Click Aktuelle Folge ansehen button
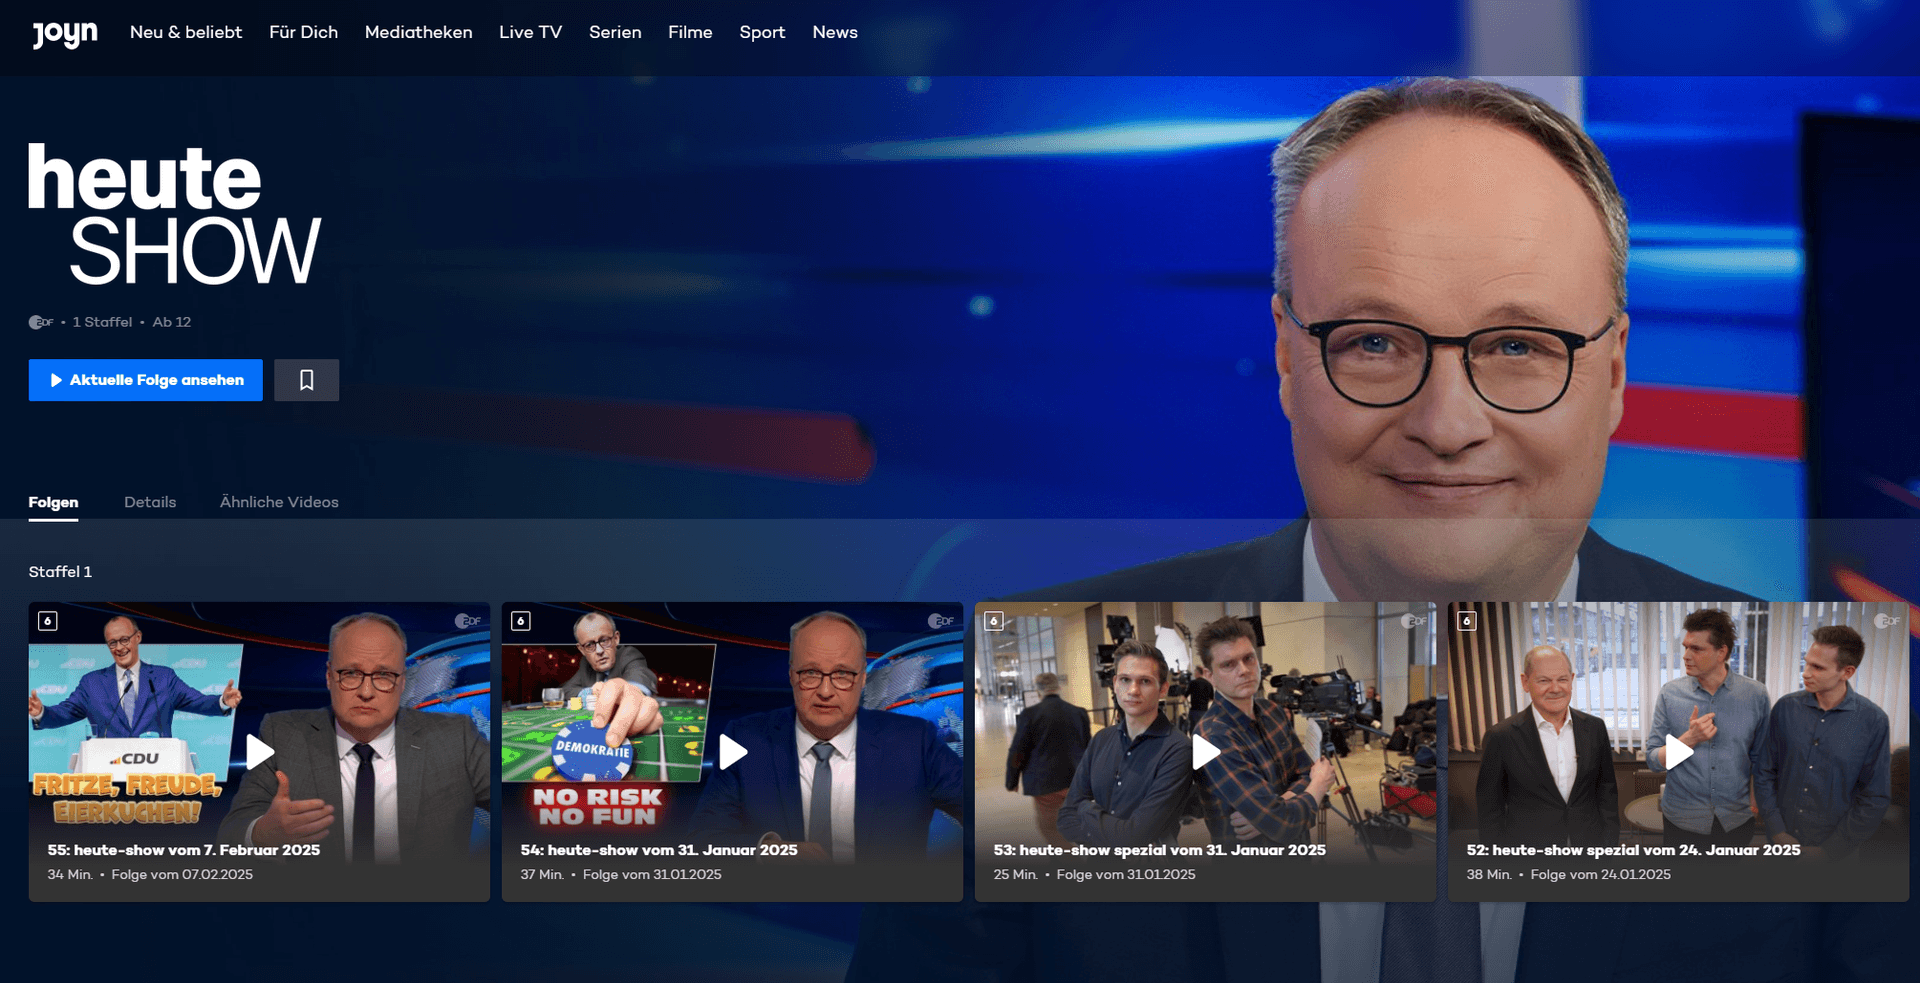Screen dimensions: 1920x983 (146, 380)
